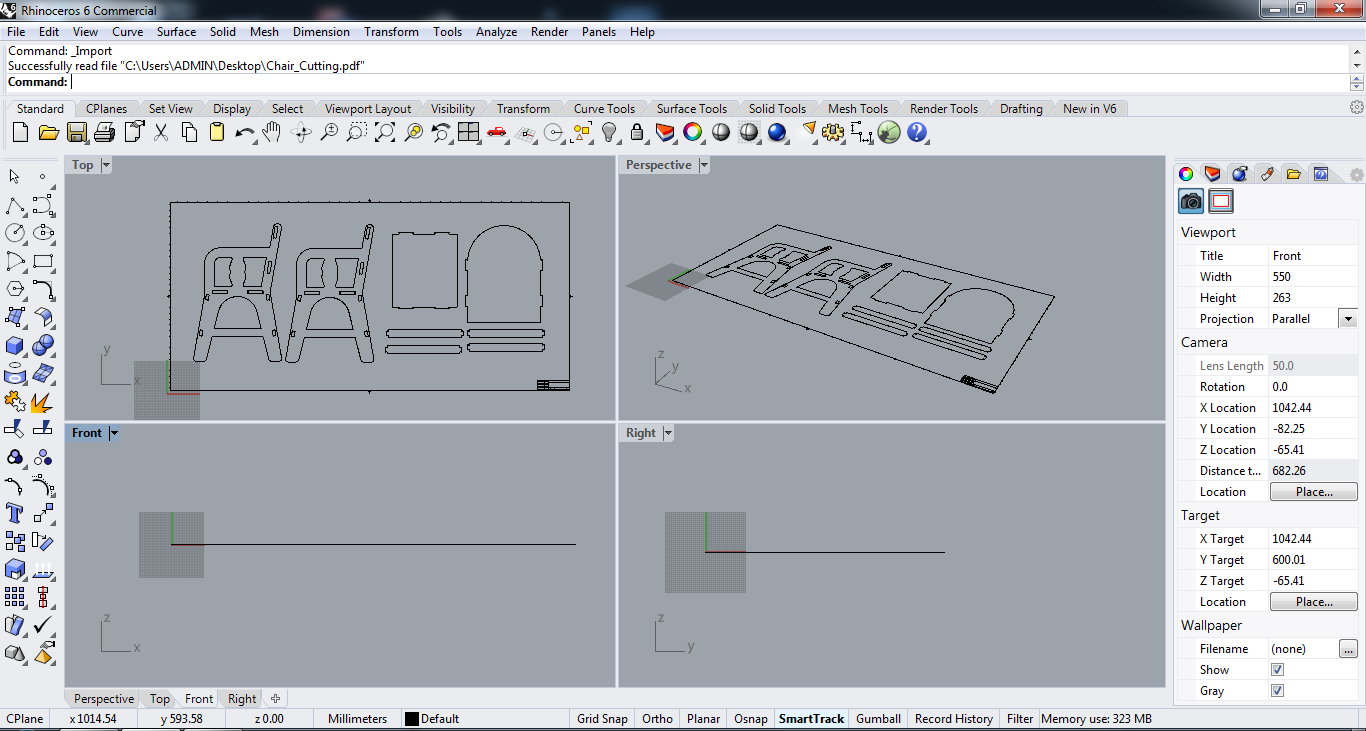Click the Lock objects padlock icon
This screenshot has width=1366, height=731.
click(637, 132)
